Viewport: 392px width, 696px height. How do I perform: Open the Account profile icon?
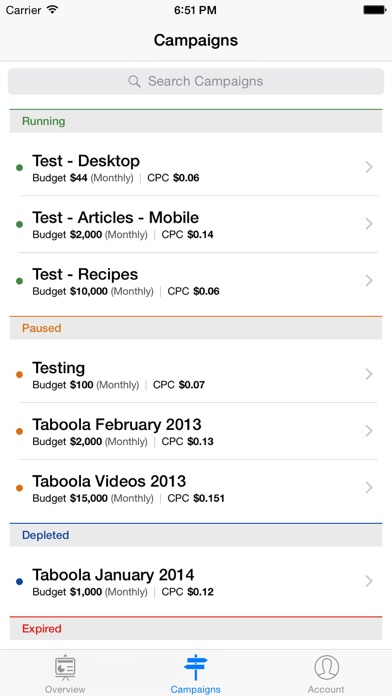coord(326,668)
